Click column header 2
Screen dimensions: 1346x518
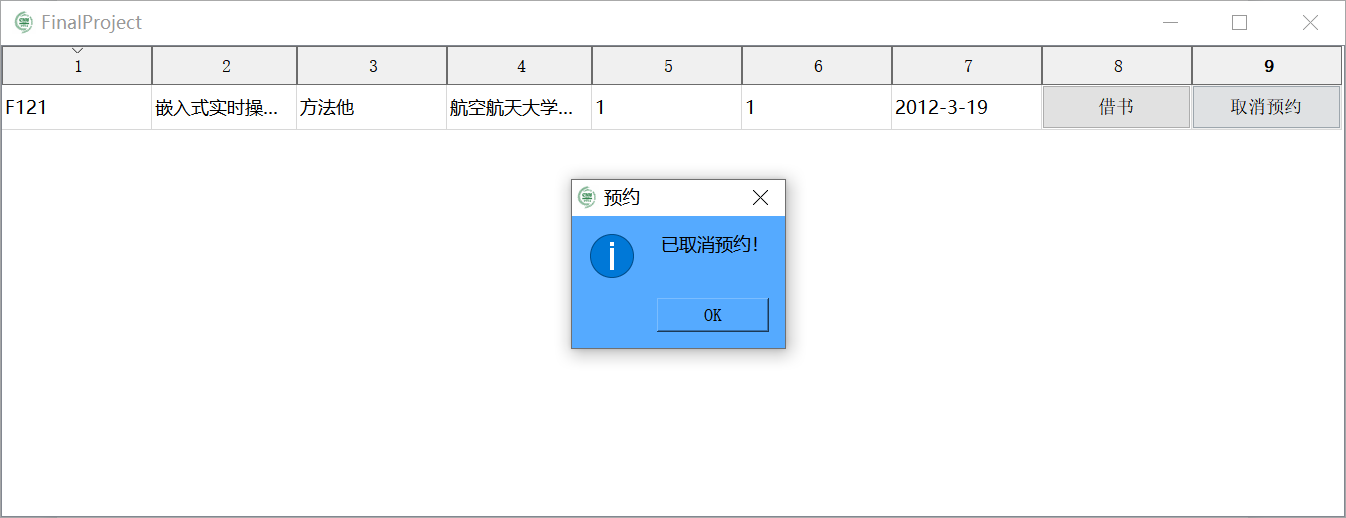[225, 66]
